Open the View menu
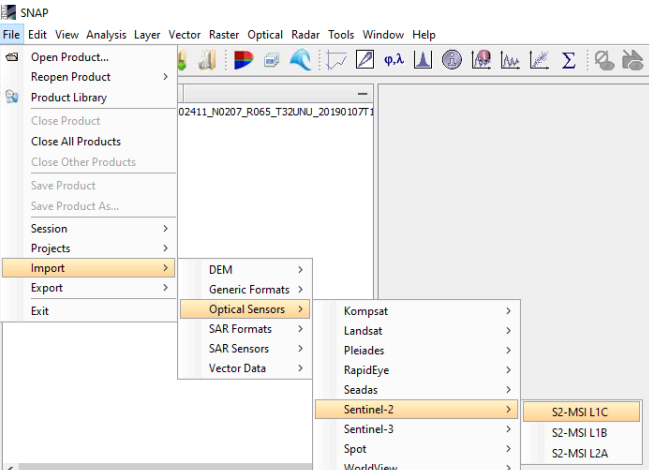Image resolution: width=649 pixels, height=470 pixels. point(67,35)
